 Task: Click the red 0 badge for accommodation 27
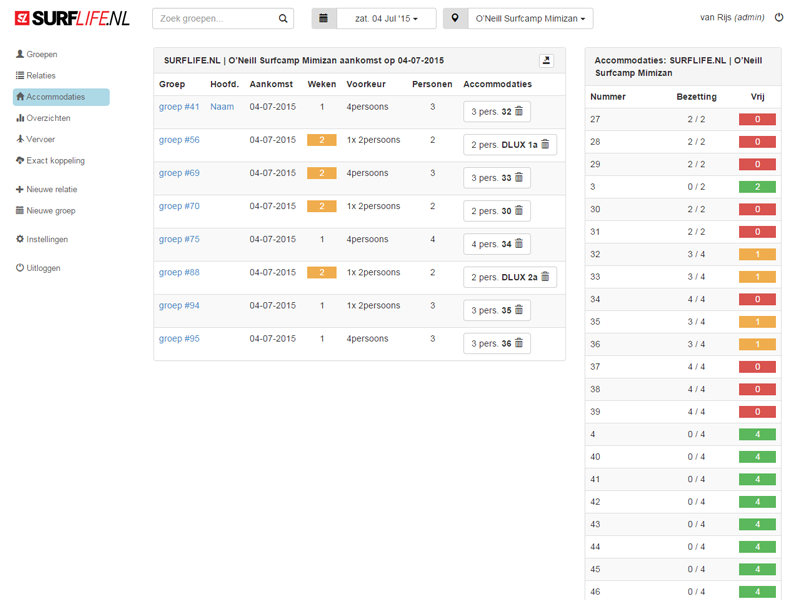tap(757, 119)
